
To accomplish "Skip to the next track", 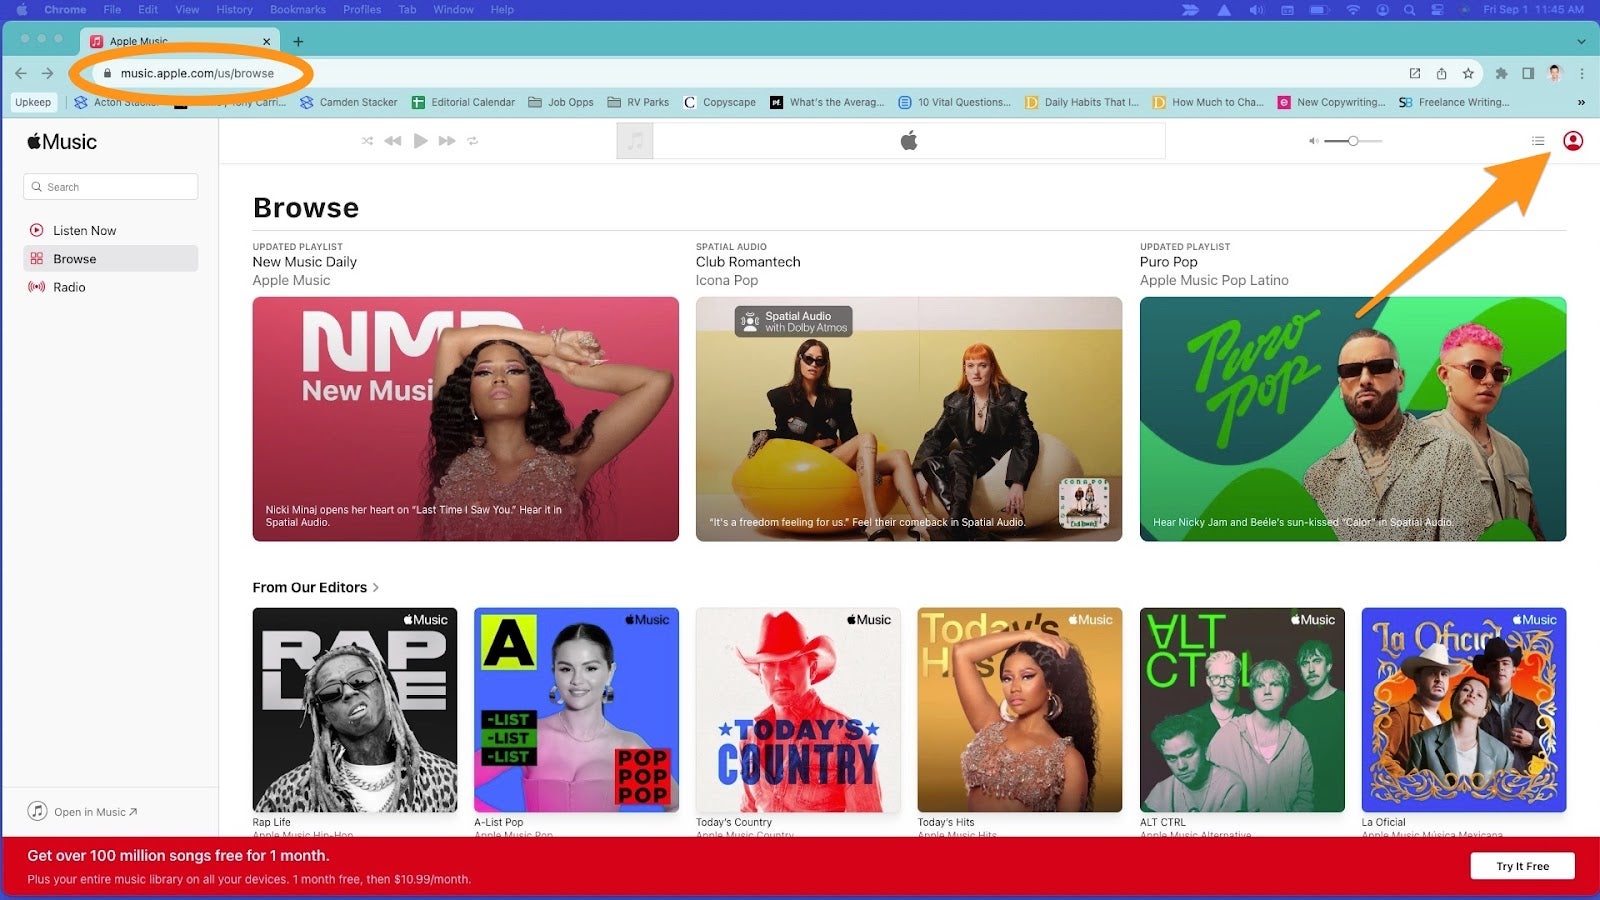I will [447, 141].
